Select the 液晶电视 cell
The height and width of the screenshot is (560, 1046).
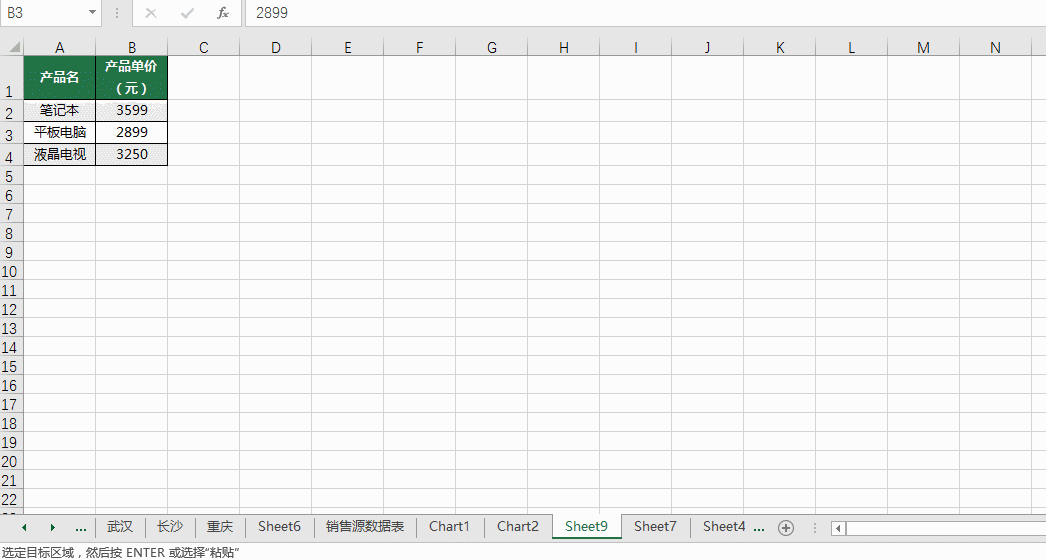pos(59,154)
